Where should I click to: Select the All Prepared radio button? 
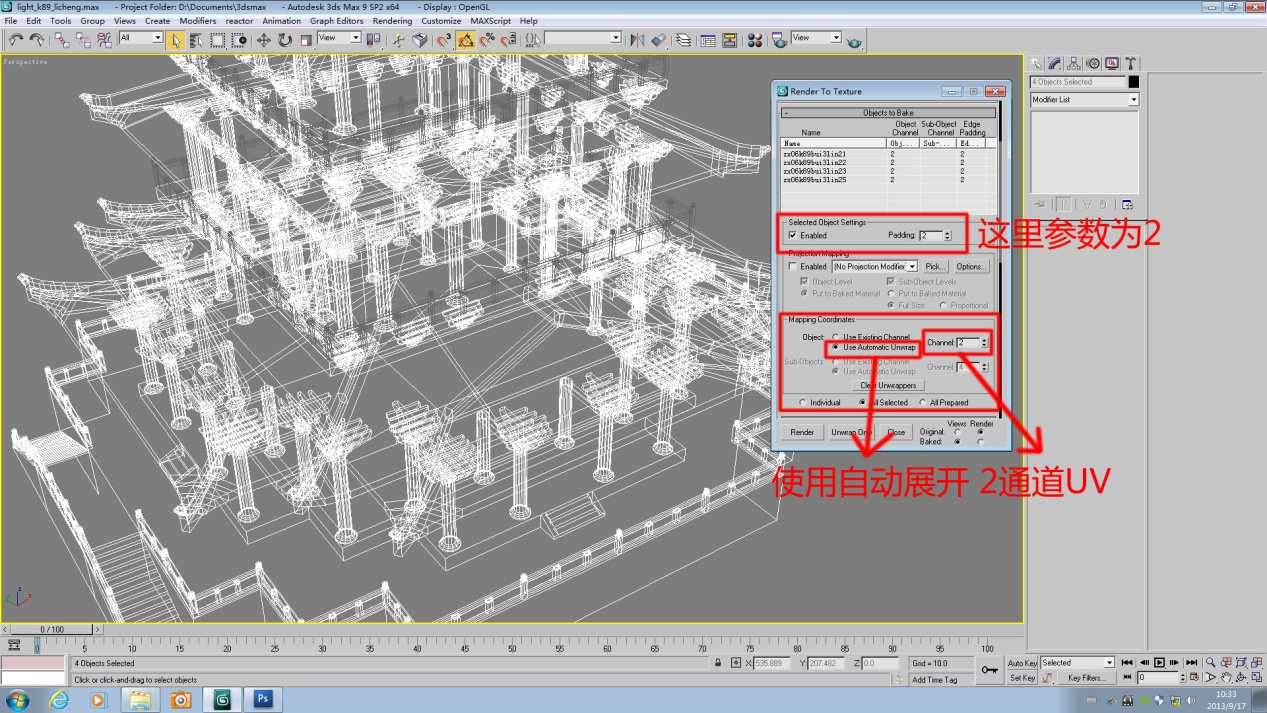click(x=922, y=403)
